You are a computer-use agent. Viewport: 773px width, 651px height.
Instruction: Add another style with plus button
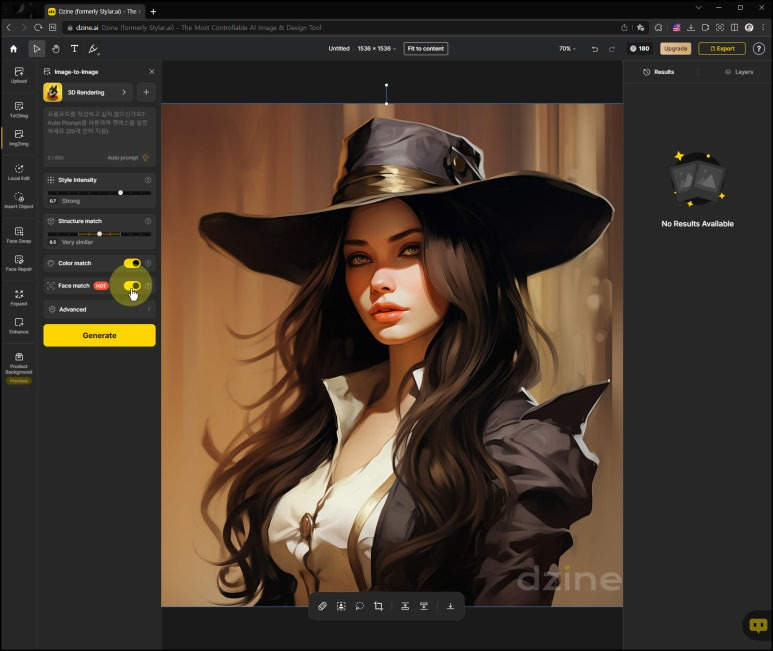(x=146, y=92)
